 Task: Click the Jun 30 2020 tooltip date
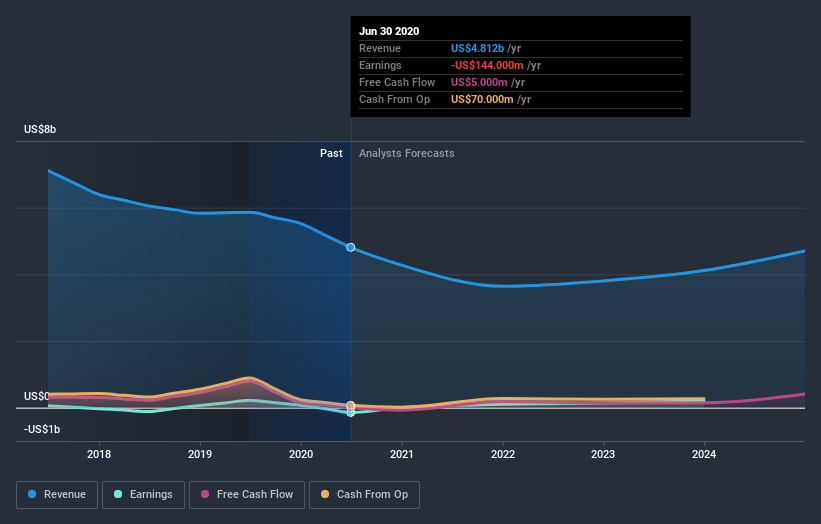click(x=389, y=31)
